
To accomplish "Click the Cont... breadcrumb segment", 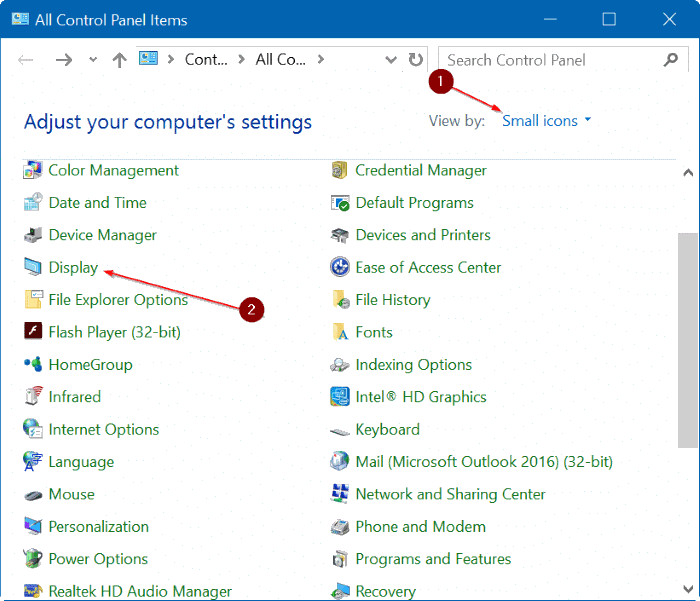I will (206, 59).
